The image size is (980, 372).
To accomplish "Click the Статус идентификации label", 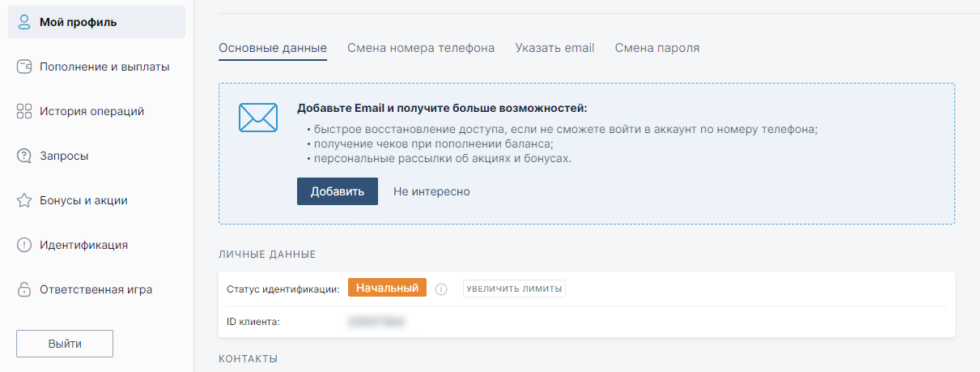I will coord(283,289).
